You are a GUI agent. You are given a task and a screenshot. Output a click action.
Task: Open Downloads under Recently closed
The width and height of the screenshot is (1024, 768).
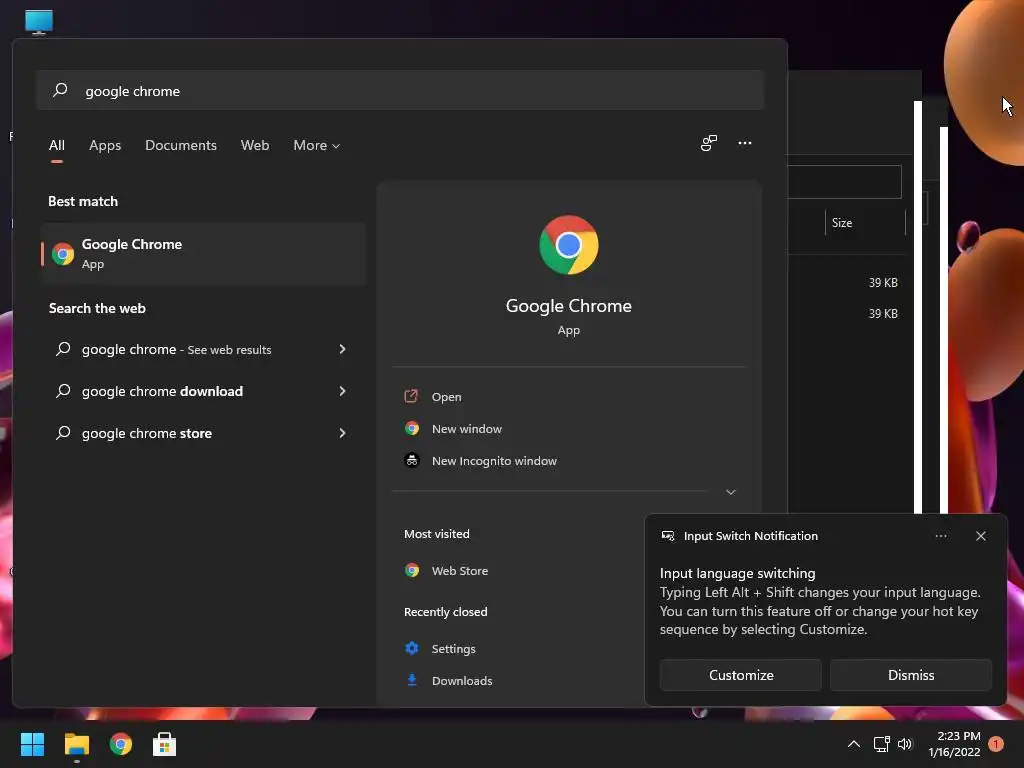(x=462, y=680)
